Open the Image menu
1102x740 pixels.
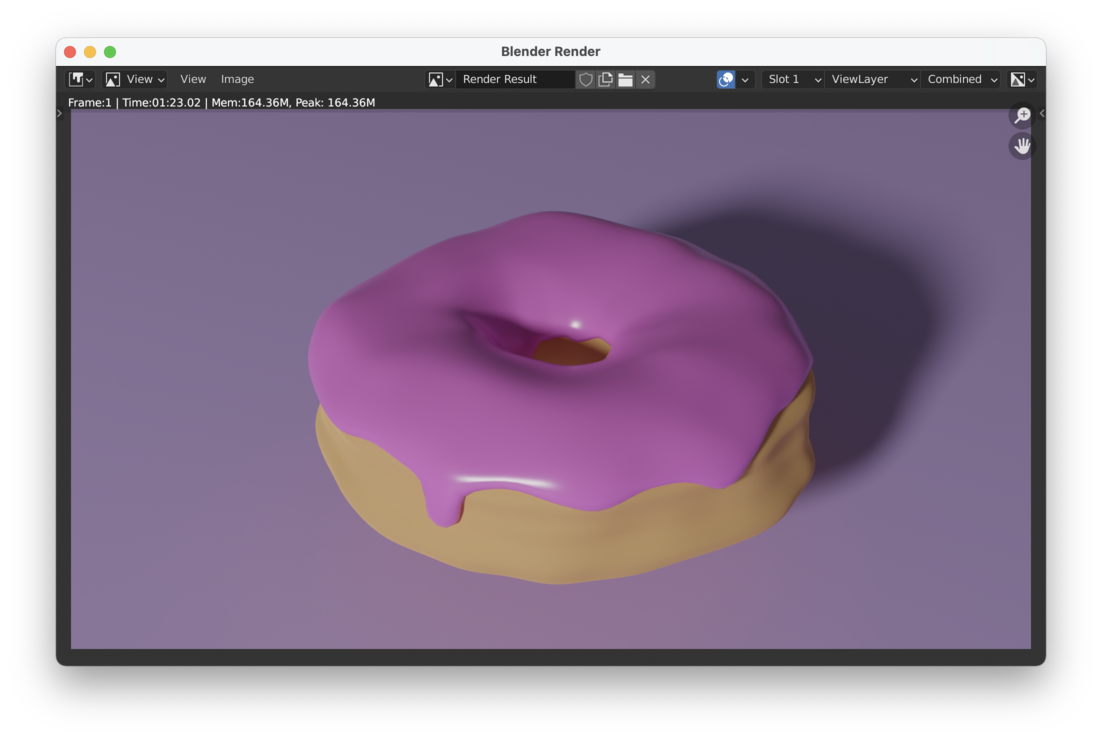click(x=237, y=79)
